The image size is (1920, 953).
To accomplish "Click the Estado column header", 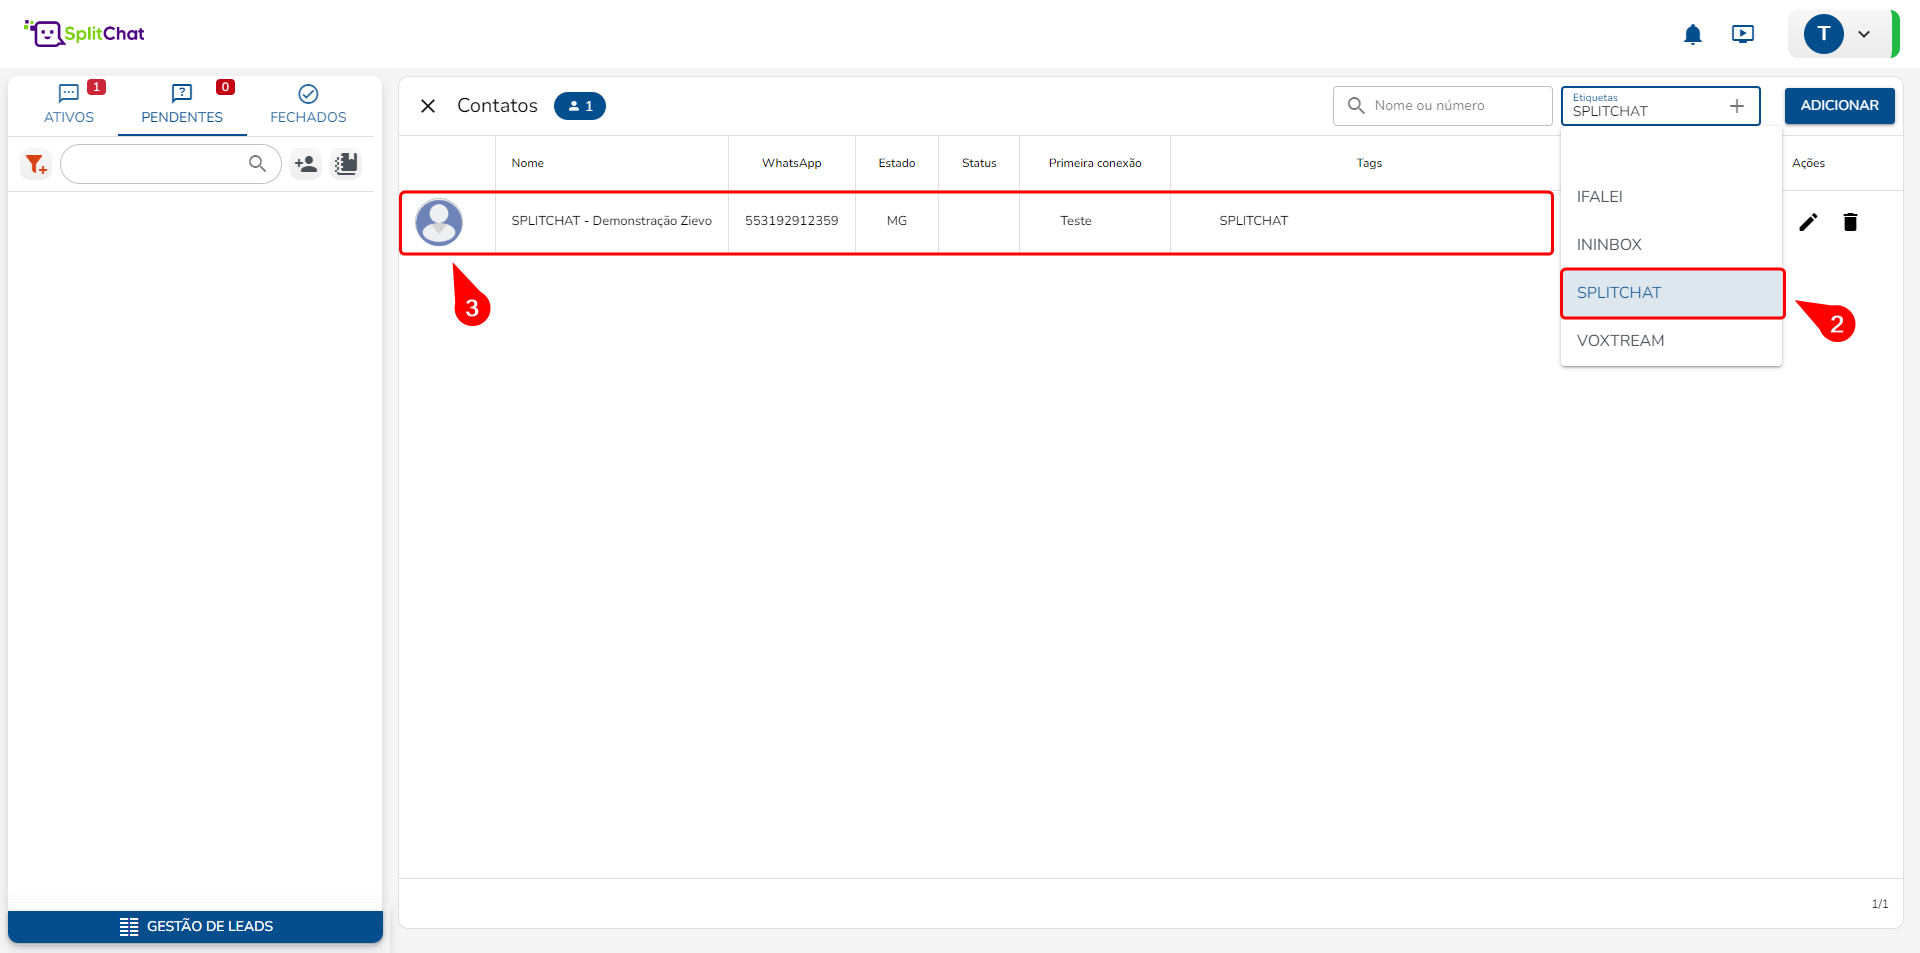I will (896, 163).
